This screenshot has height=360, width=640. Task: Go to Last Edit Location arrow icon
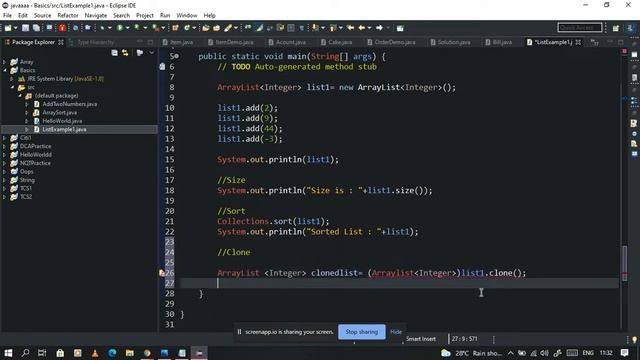coord(350,28)
